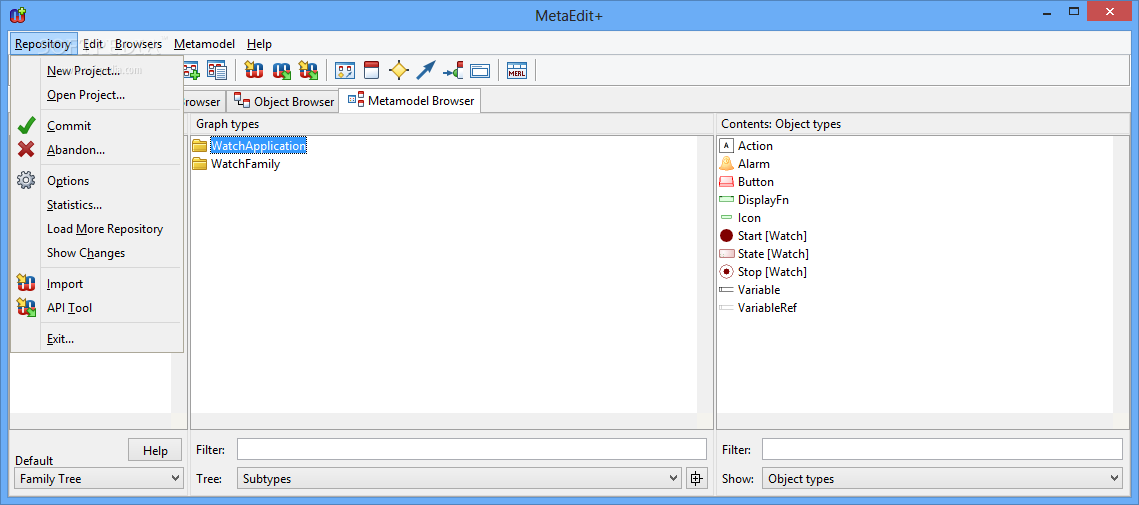The image size is (1139, 505).
Task: Open the Relationship Tool diamond icon
Action: point(399,70)
